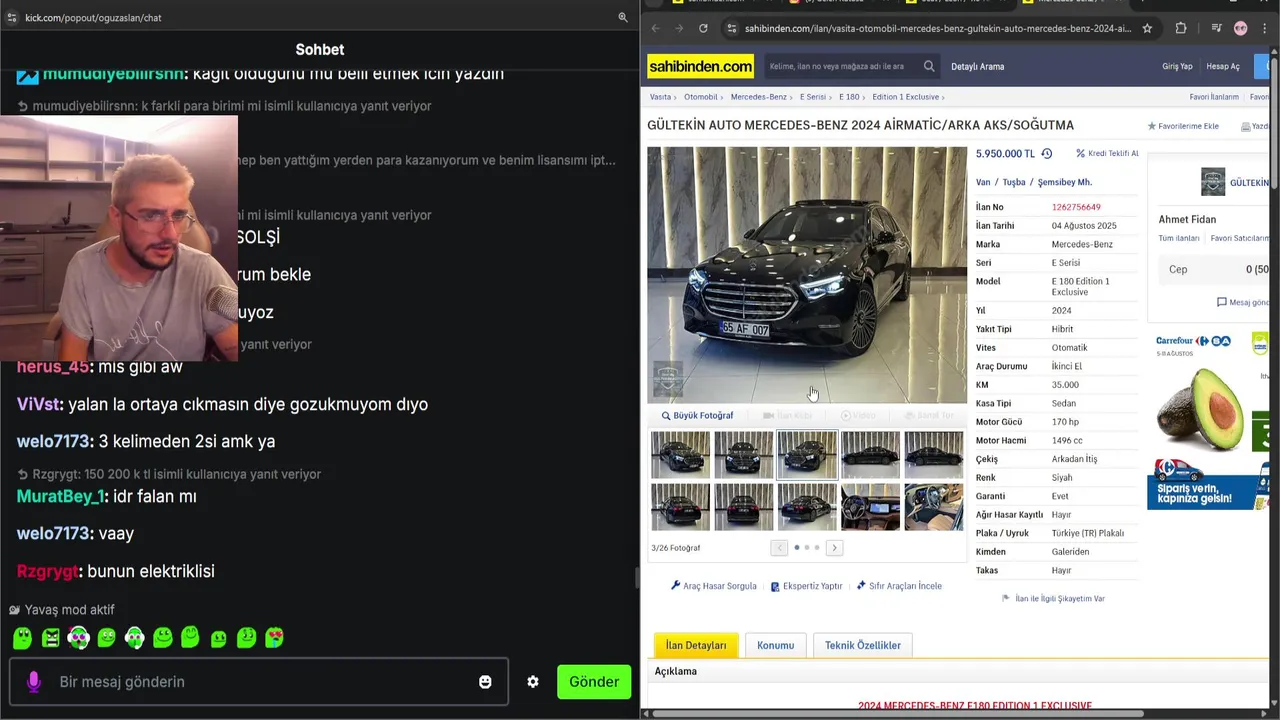Select the first car thumbnail in top row
Screen dimensions: 1280x720
680,454
